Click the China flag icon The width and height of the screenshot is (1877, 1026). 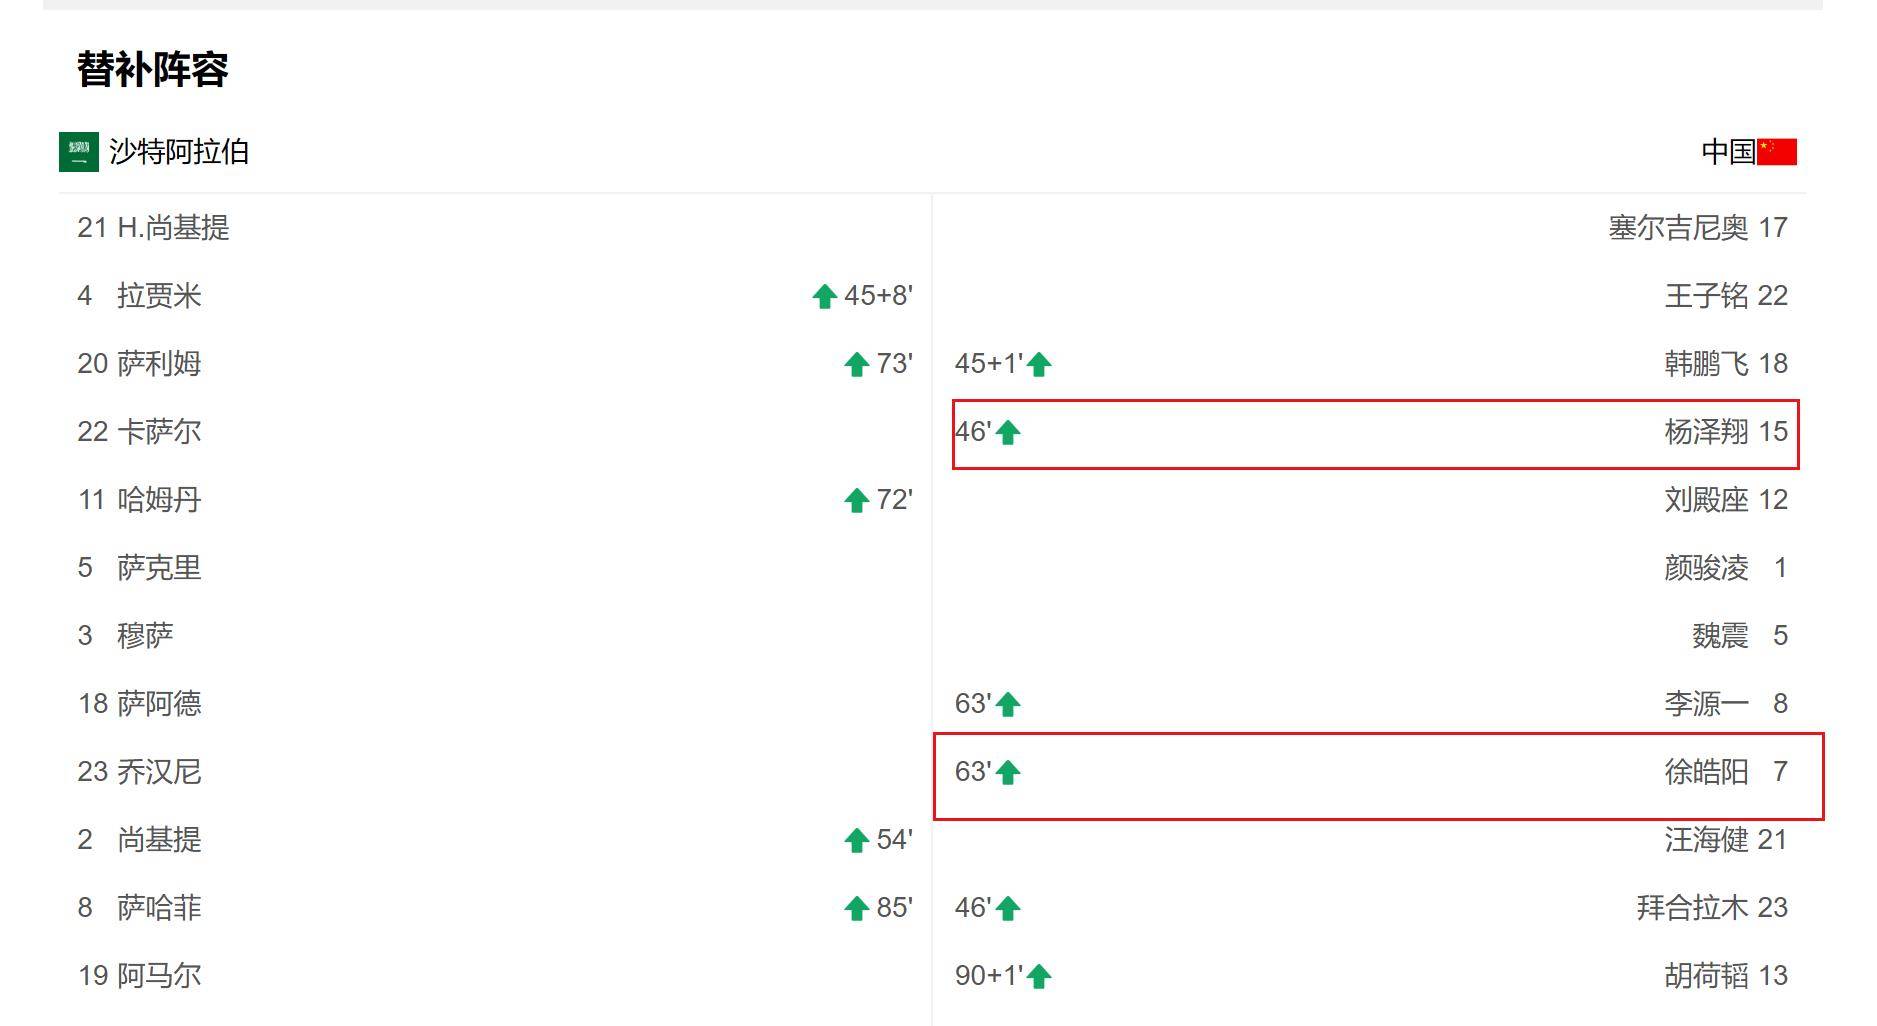tap(1777, 152)
